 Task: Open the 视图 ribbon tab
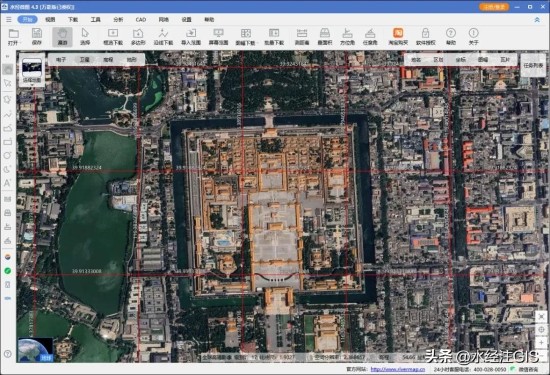50,20
